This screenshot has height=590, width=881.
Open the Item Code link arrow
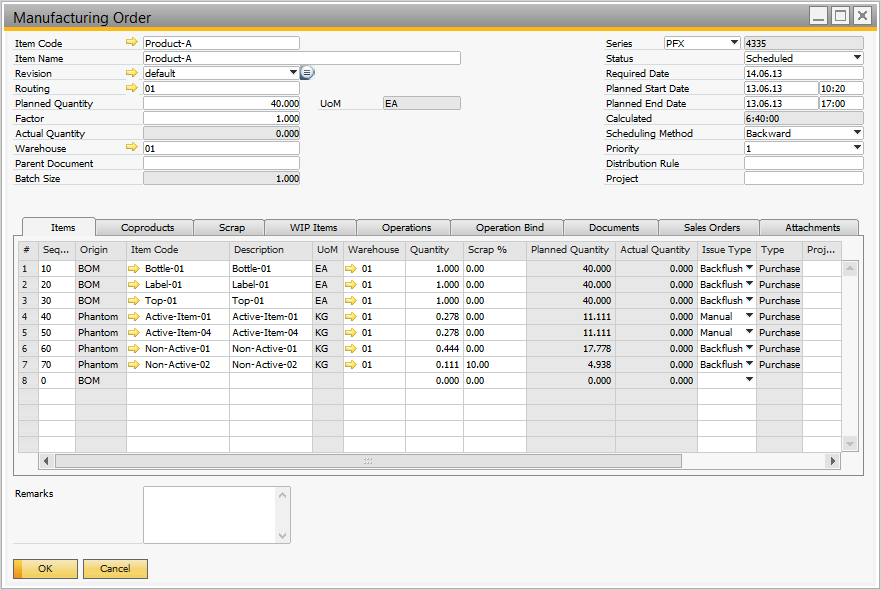pos(131,42)
